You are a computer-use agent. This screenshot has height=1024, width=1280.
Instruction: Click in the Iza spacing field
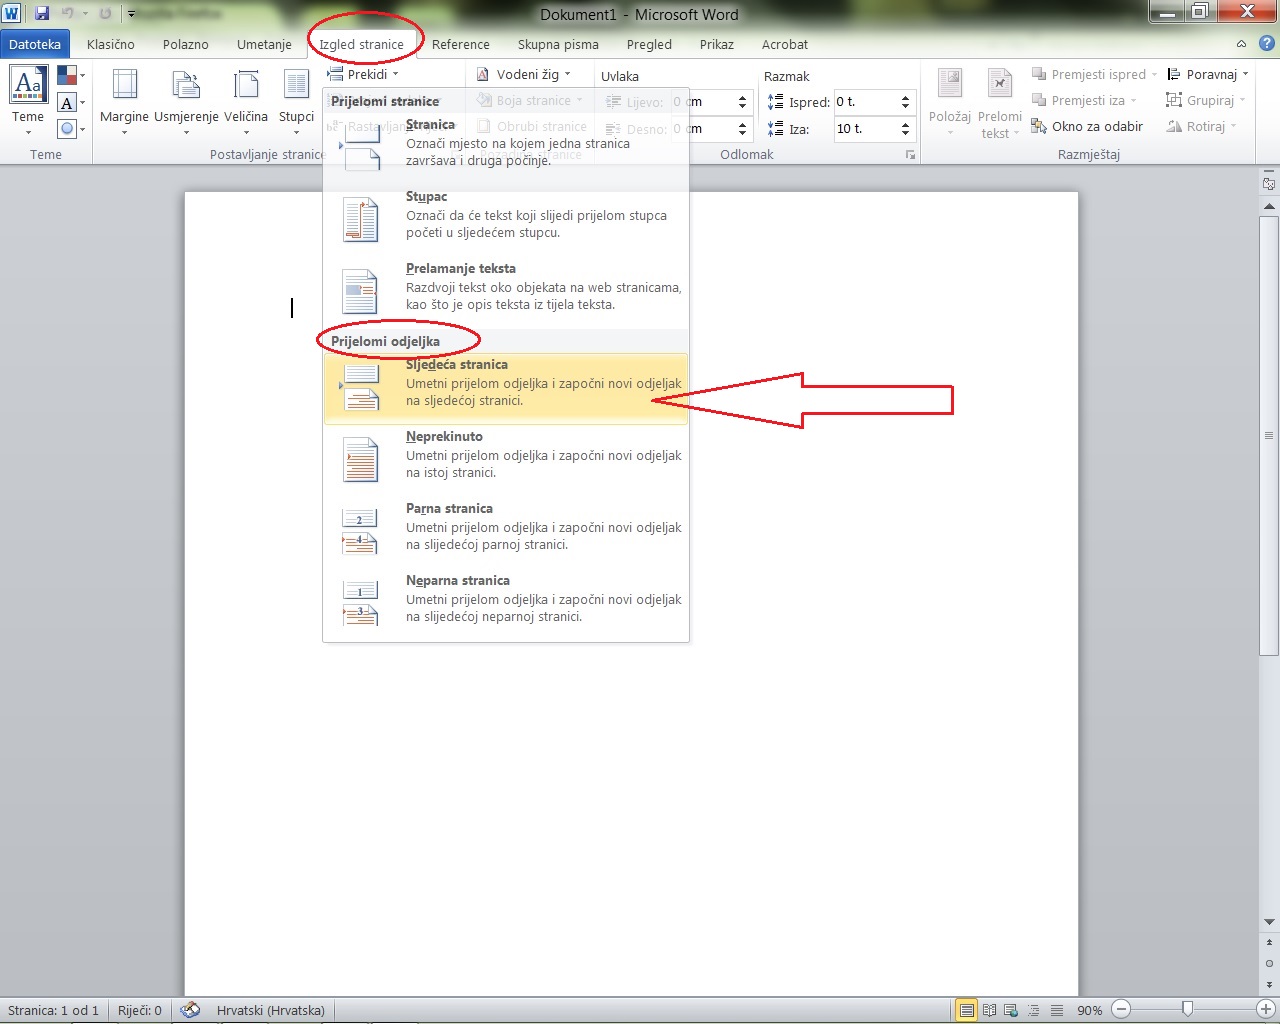click(x=864, y=128)
